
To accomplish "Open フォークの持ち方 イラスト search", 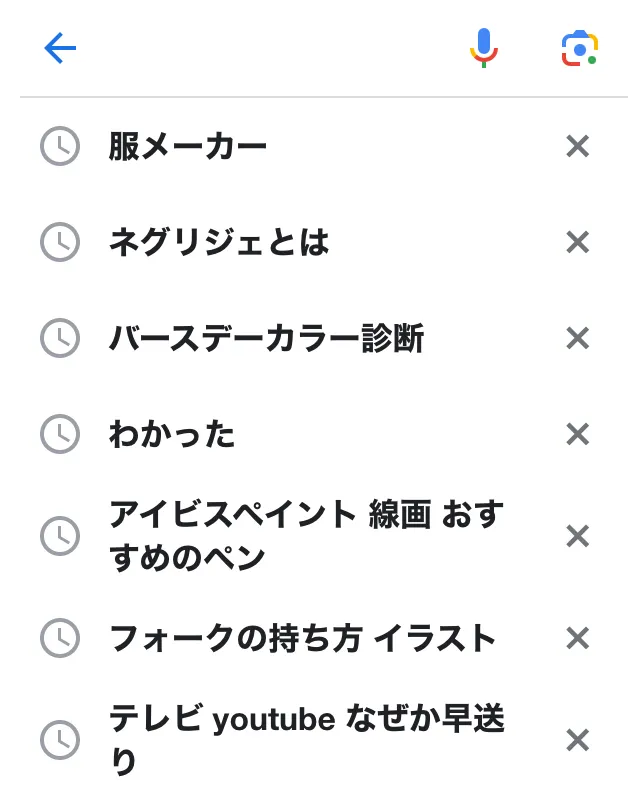I will (302, 638).
